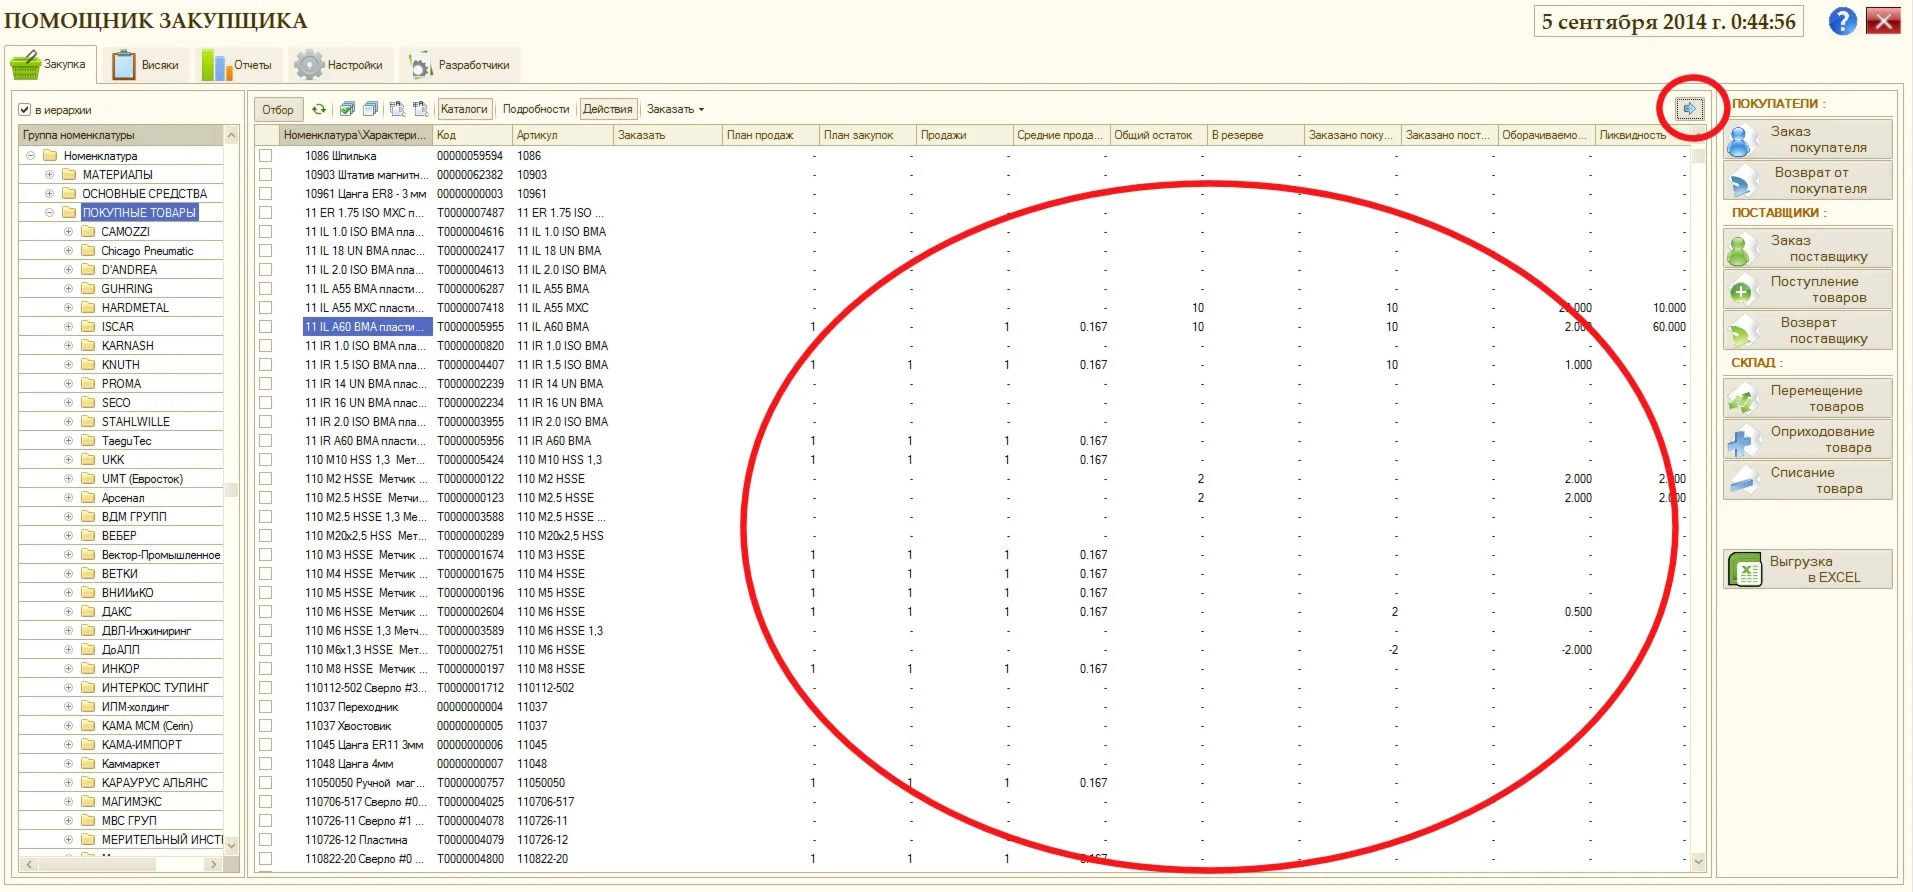Expand the STAHLWILLE folder node
The height and width of the screenshot is (892, 1913).
[68, 421]
